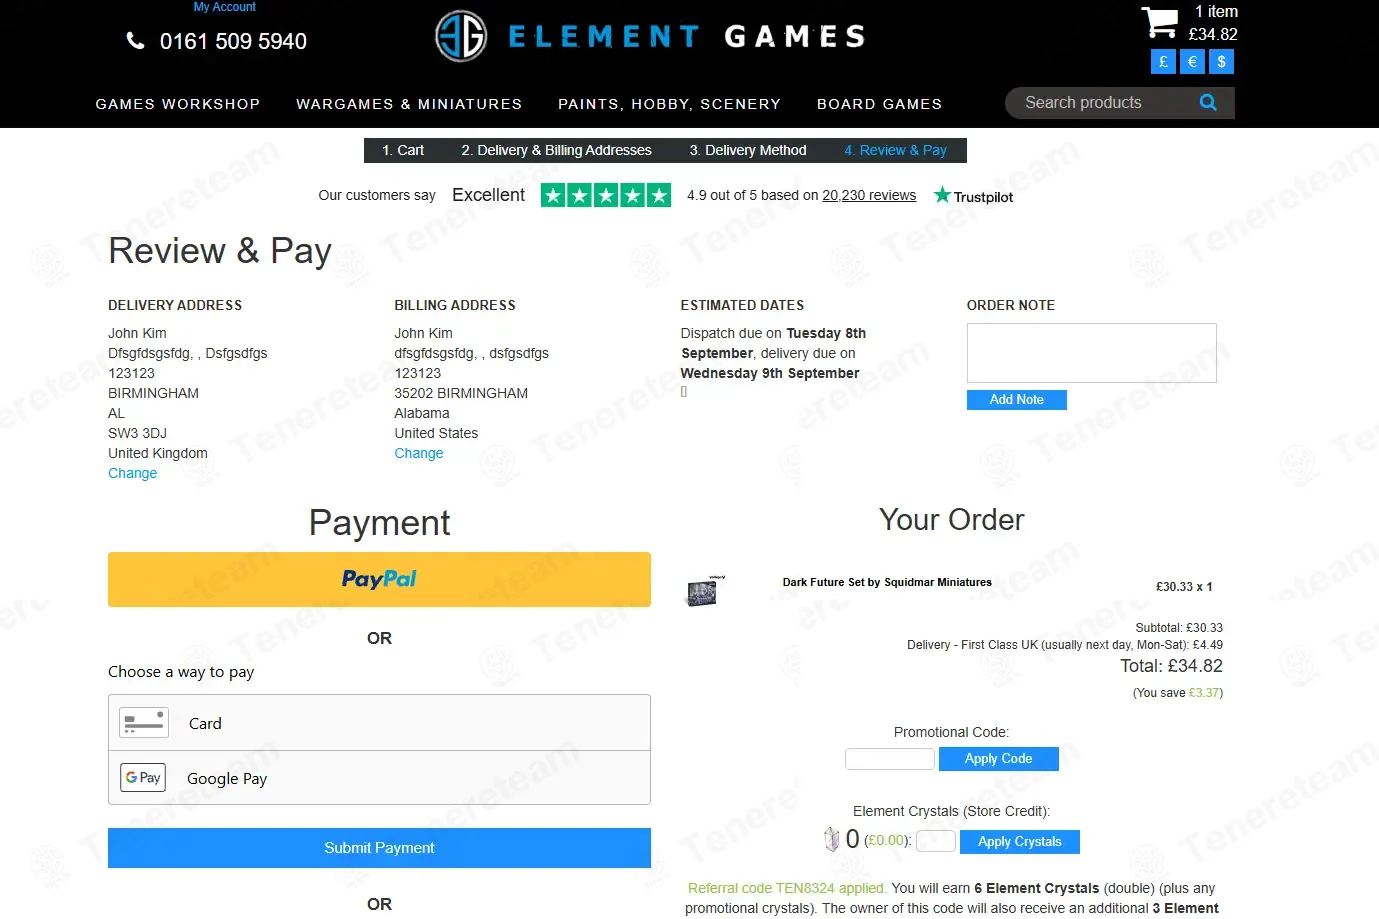The height and width of the screenshot is (919, 1379).
Task: Click the Apply Crystals button
Action: 1020,842
